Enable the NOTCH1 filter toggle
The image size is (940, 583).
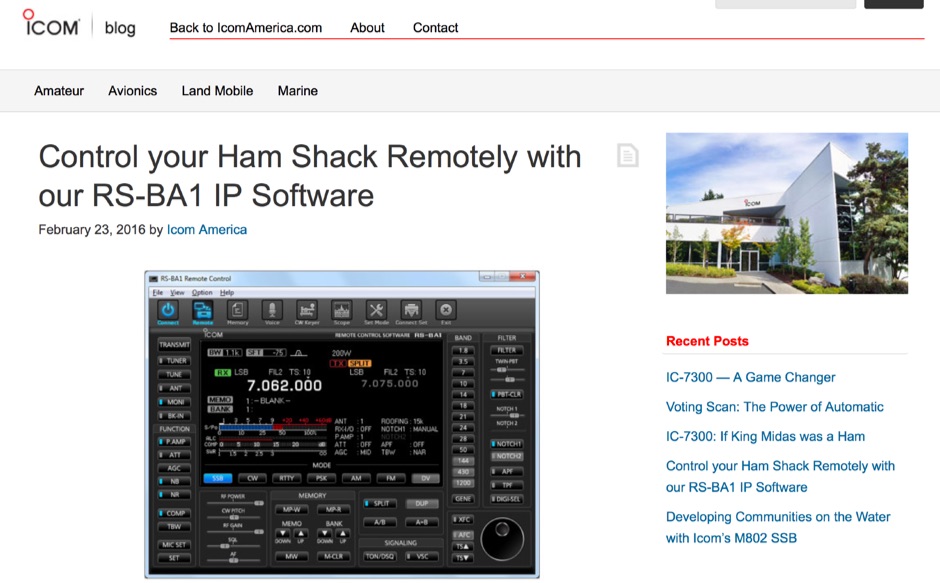[507, 443]
